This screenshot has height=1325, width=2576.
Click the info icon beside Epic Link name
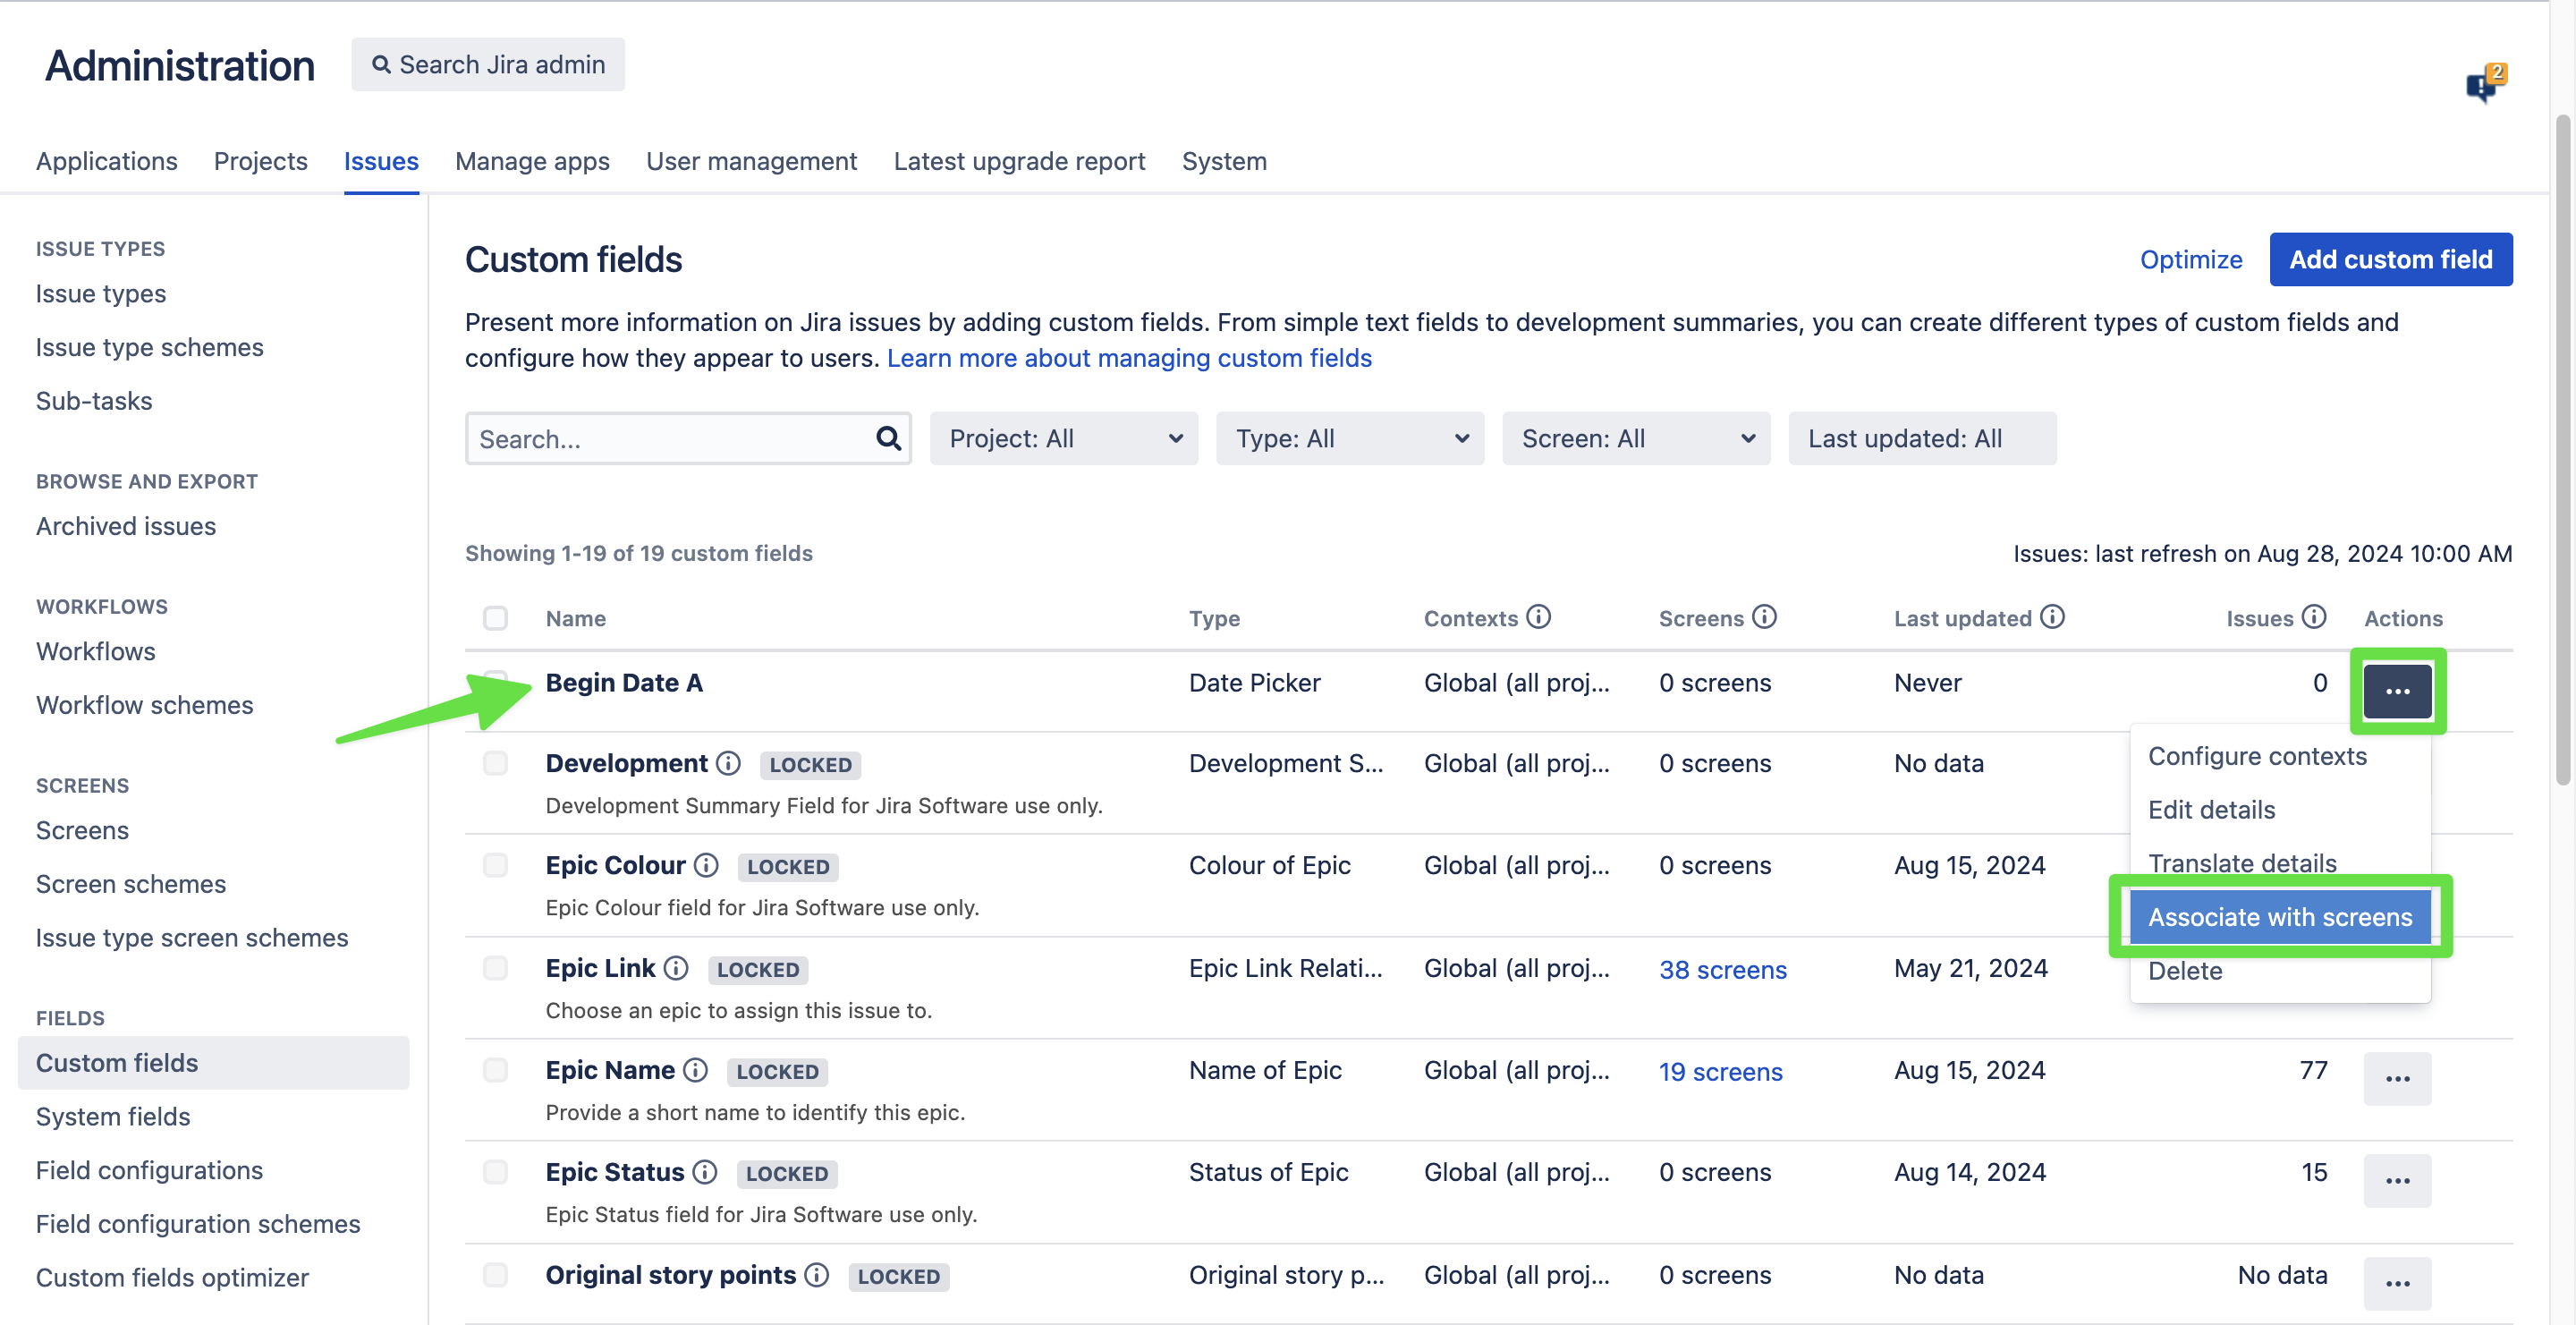tap(676, 968)
